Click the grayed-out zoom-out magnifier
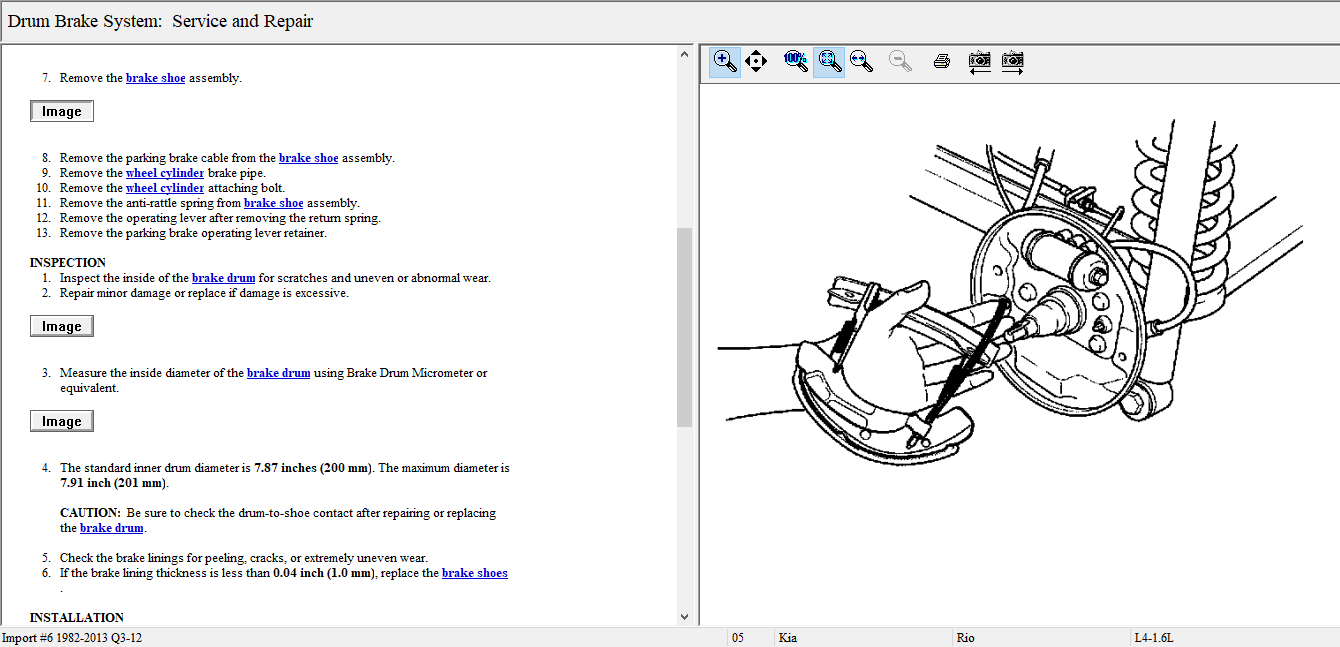Screen dimensions: 1340x647 pyautogui.click(x=901, y=61)
